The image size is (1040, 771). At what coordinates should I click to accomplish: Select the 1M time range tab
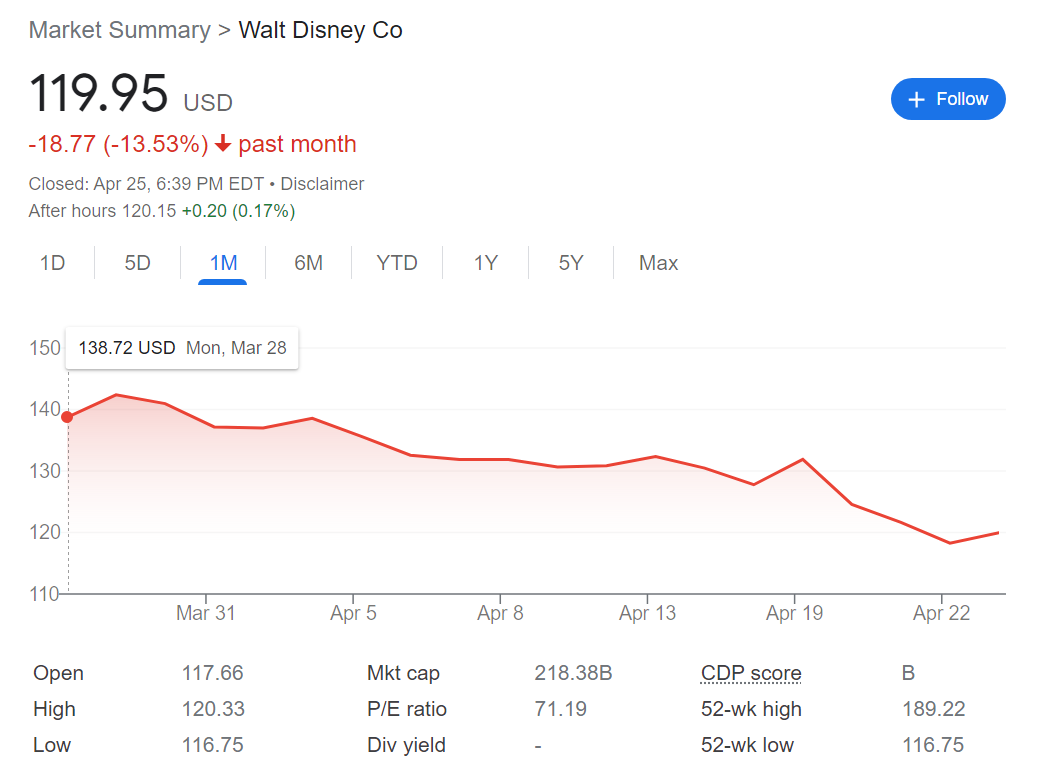click(223, 263)
